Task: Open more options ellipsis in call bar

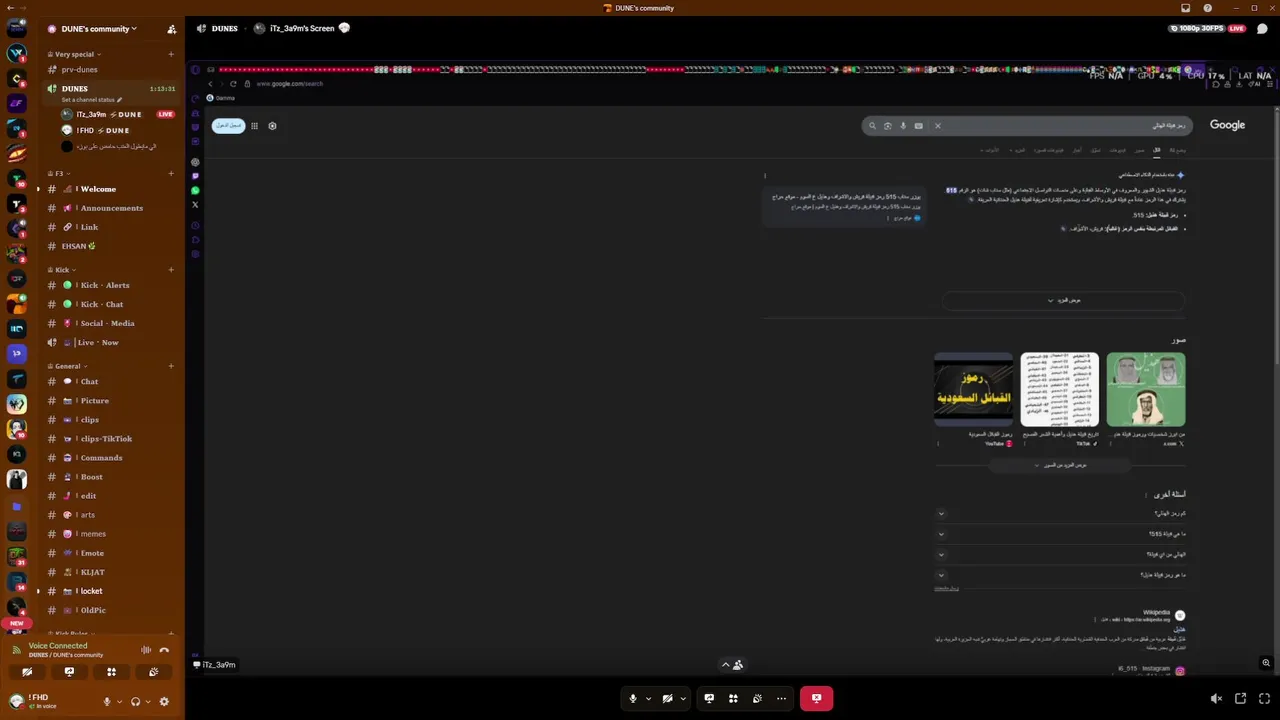Action: click(781, 698)
